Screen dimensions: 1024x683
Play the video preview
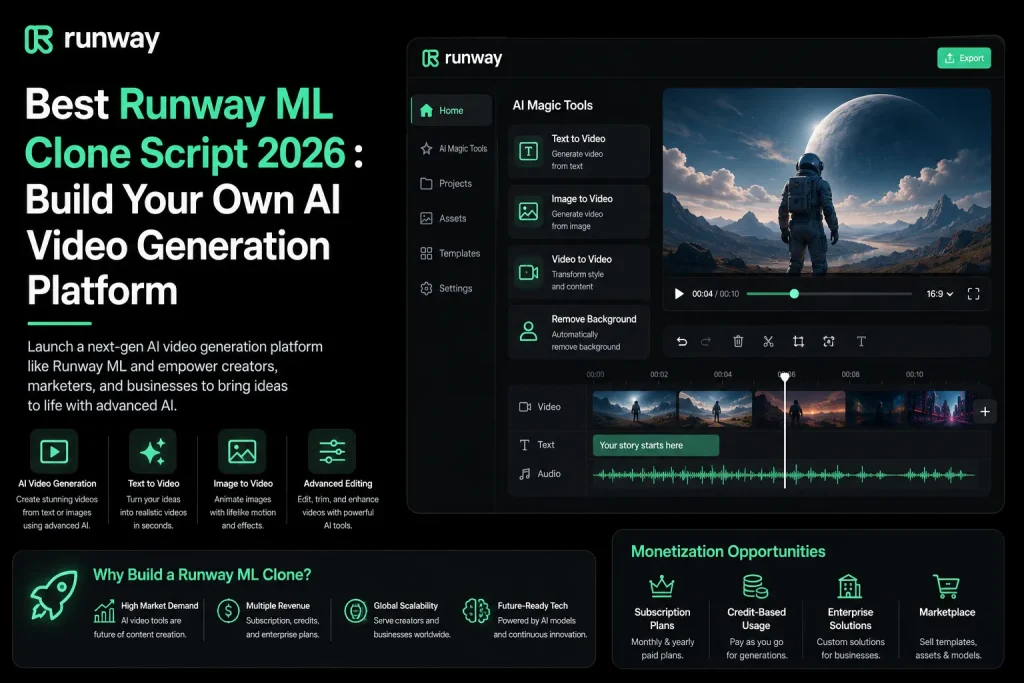tap(679, 294)
